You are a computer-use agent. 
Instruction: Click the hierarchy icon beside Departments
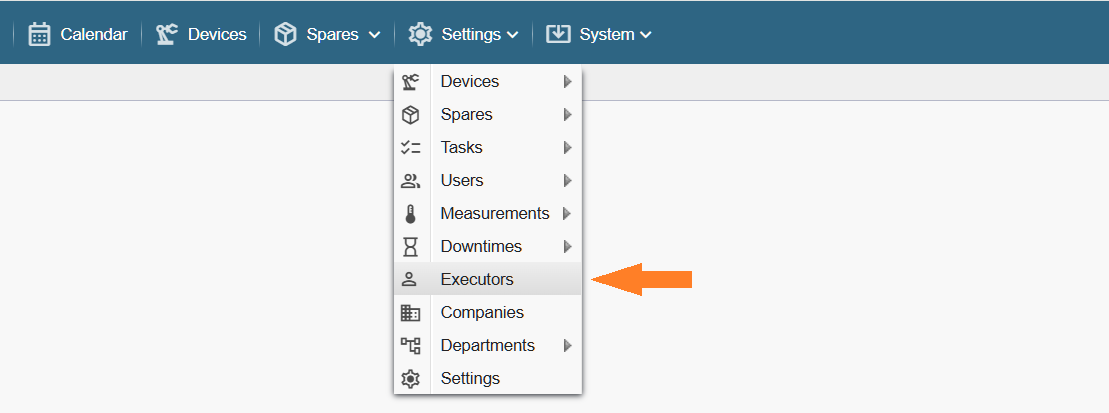tap(410, 345)
